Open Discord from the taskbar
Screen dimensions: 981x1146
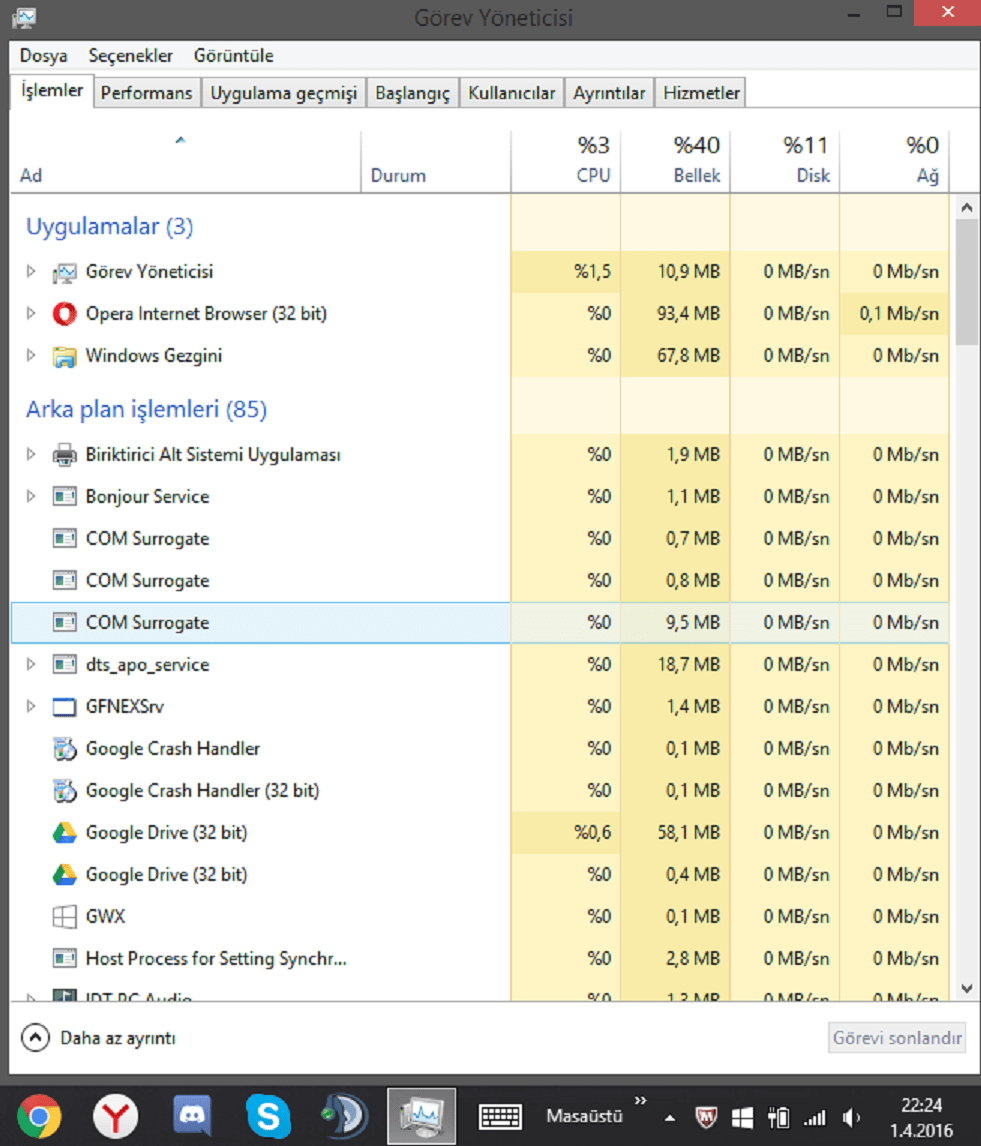click(192, 1115)
